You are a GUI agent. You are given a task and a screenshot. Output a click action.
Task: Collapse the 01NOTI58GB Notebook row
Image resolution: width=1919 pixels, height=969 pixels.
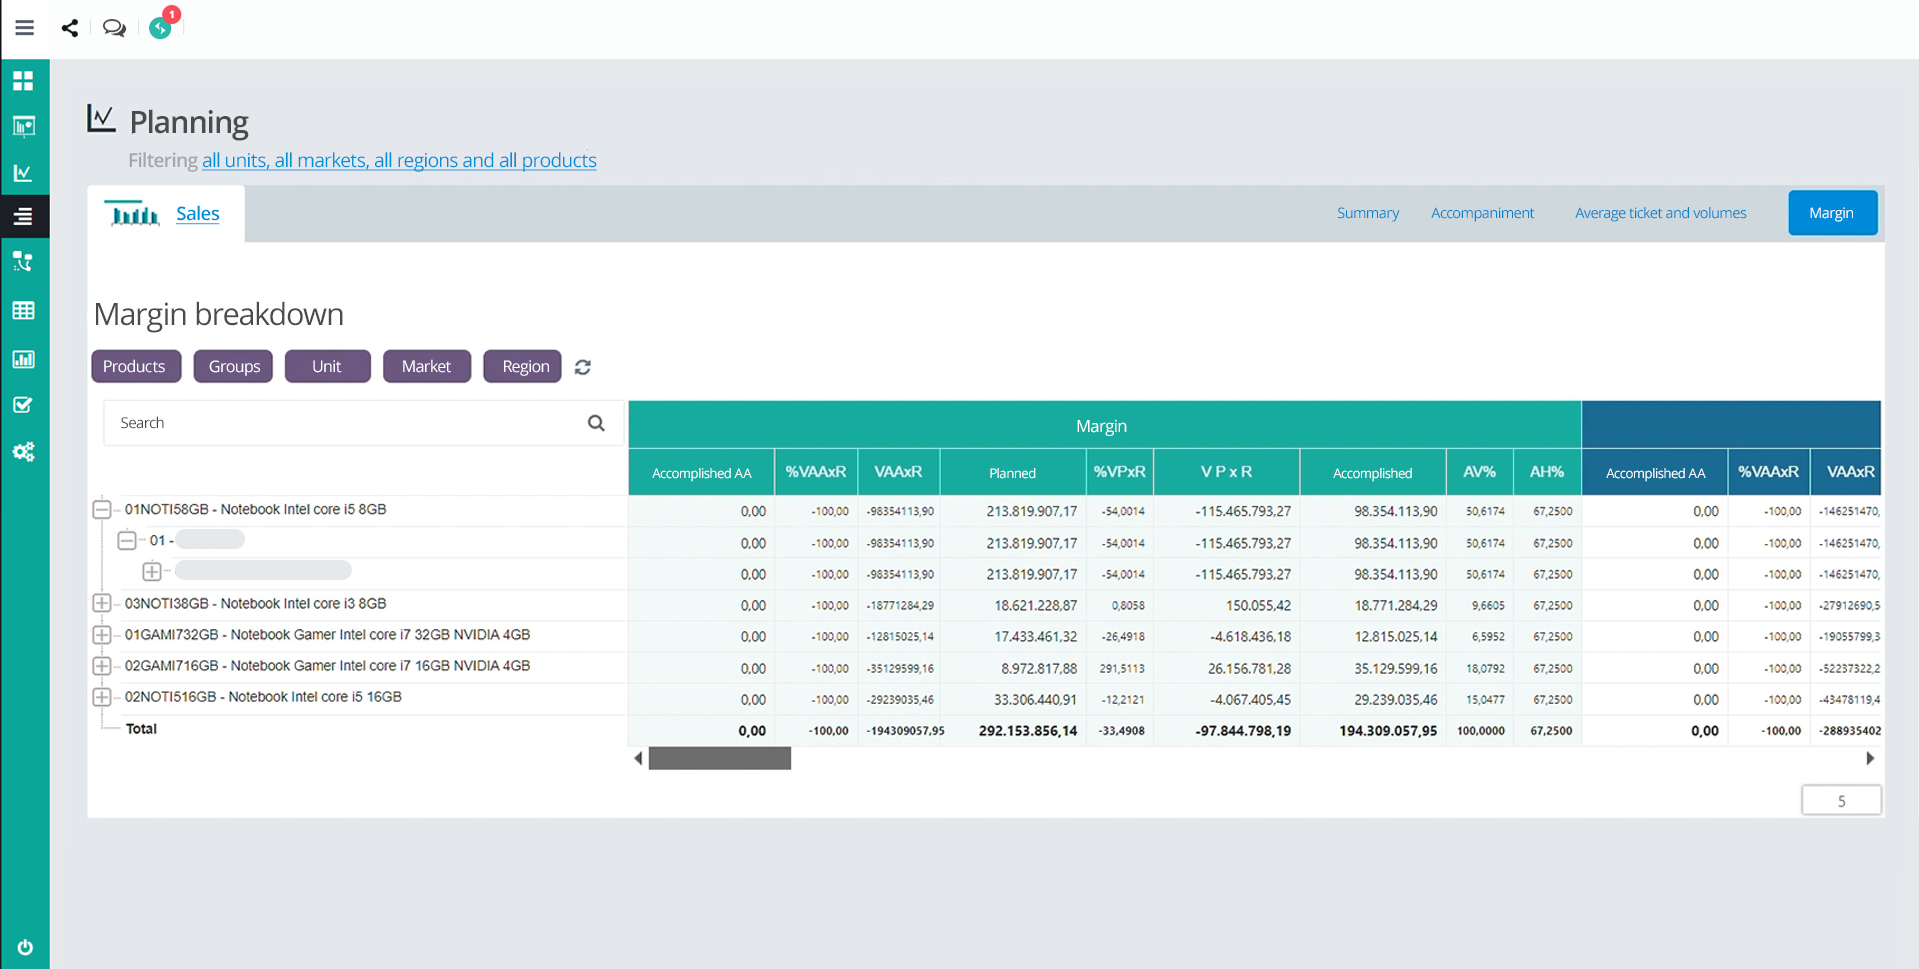[102, 510]
